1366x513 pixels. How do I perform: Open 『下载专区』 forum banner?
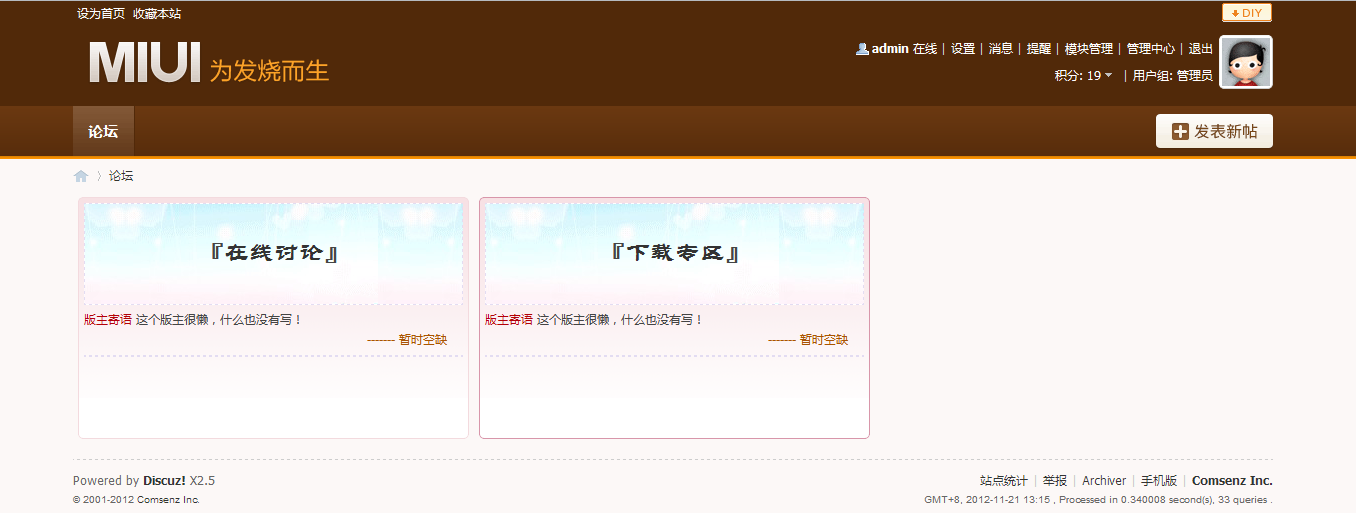[x=674, y=253]
